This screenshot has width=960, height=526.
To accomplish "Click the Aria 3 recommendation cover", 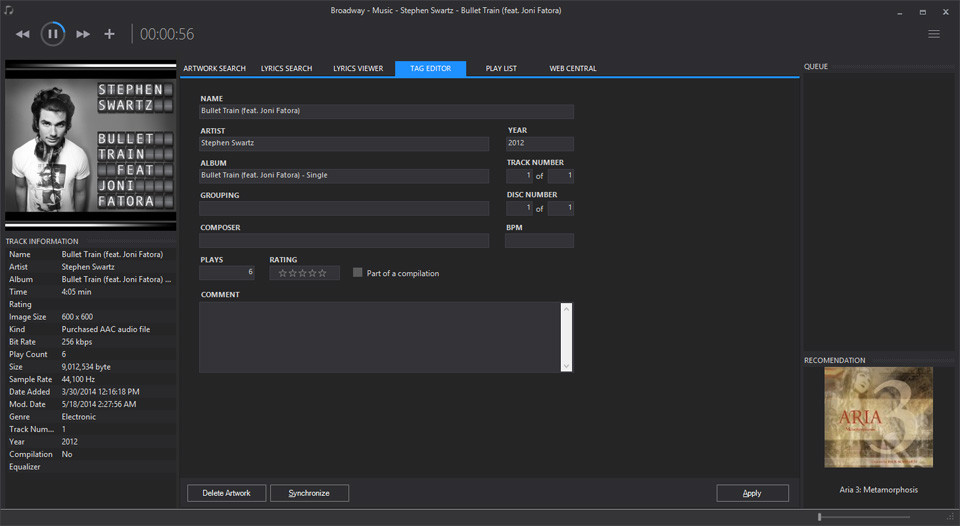I will tap(879, 417).
